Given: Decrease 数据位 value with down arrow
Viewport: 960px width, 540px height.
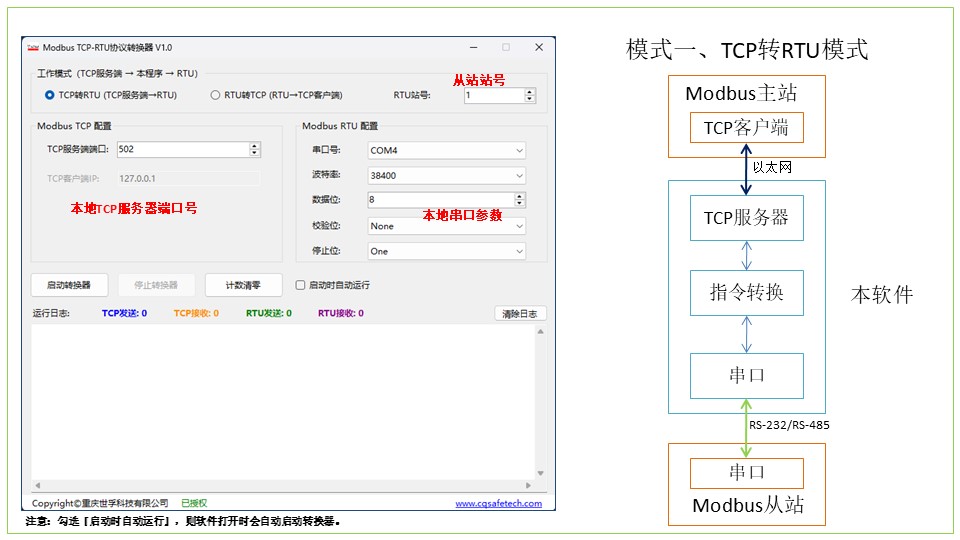Looking at the screenshot, I should 520,204.
